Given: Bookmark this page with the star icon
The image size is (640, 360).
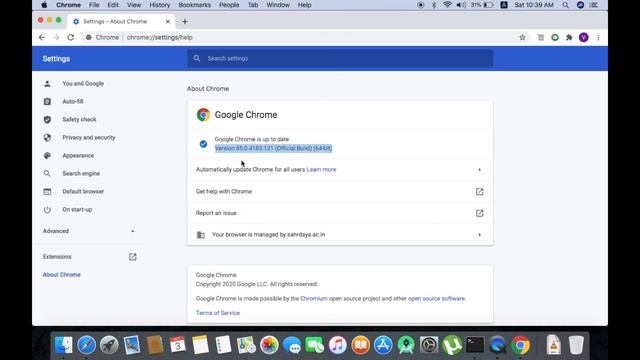Looking at the screenshot, I should pyautogui.click(x=522, y=38).
